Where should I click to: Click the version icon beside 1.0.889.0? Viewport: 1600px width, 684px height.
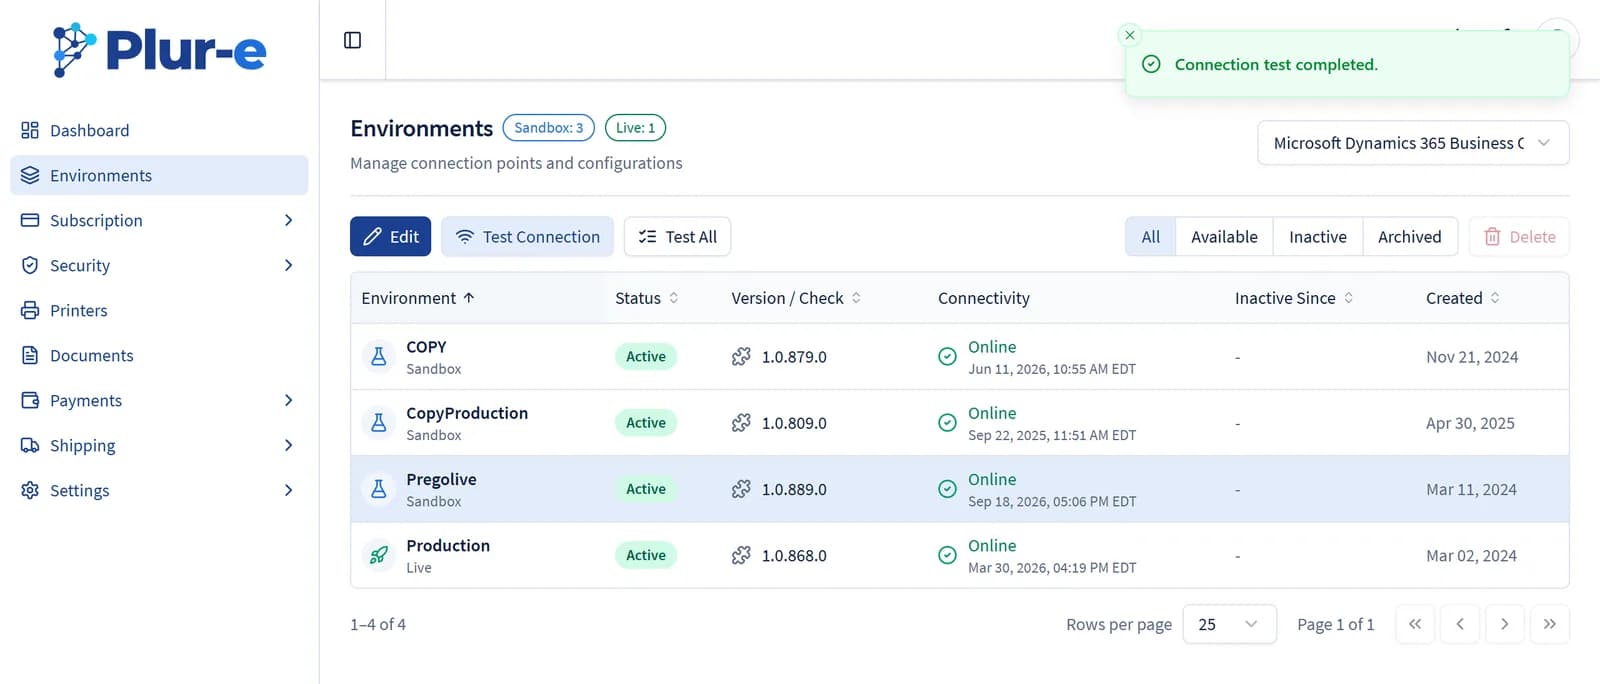741,489
